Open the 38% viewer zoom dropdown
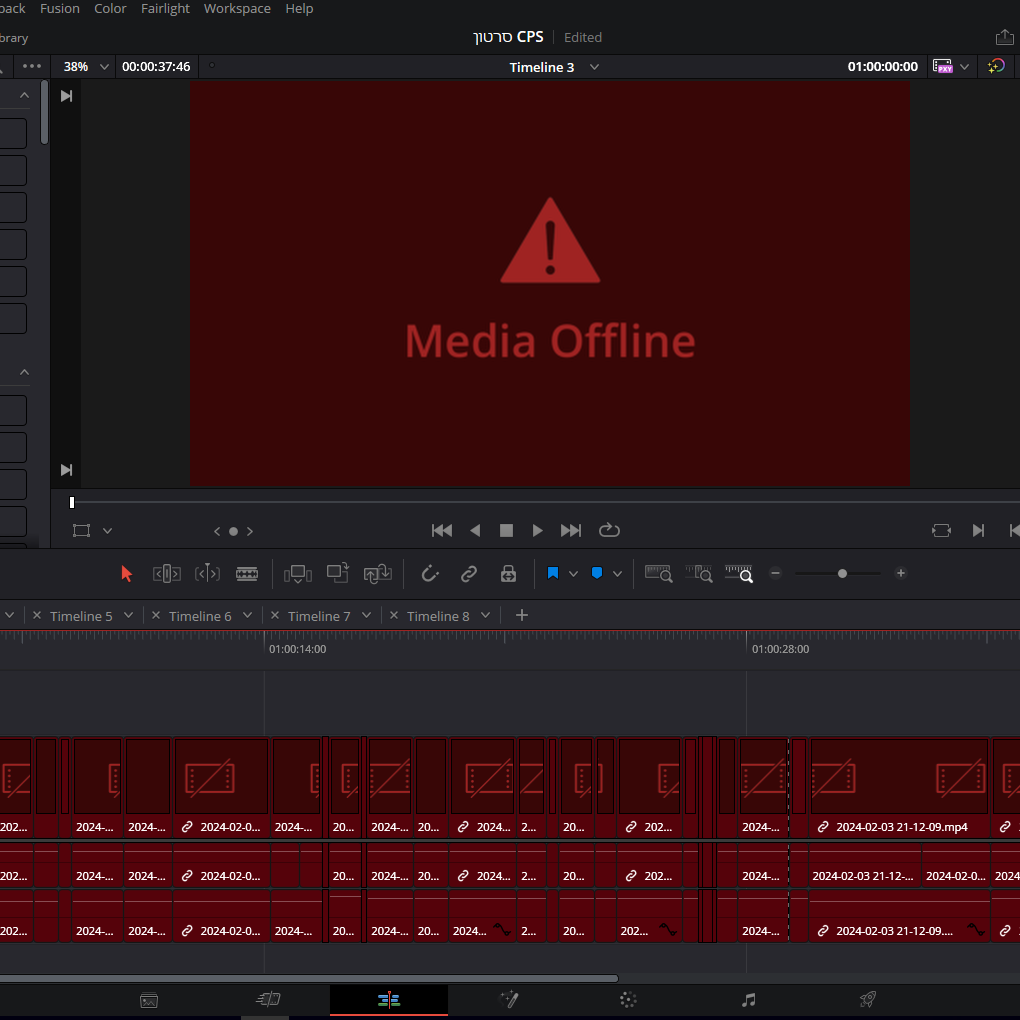 [86, 67]
